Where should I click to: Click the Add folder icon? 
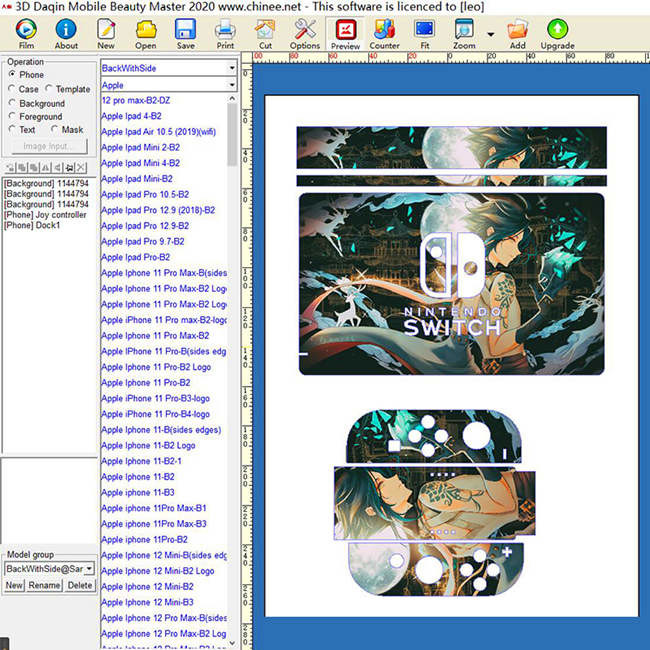coord(517,34)
